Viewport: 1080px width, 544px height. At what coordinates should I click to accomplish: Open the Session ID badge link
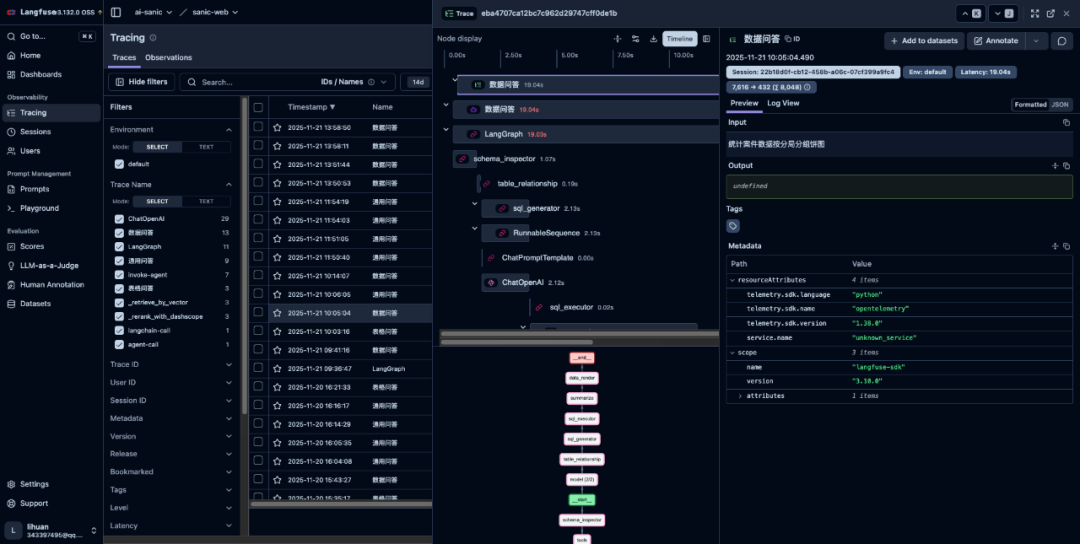pos(813,72)
